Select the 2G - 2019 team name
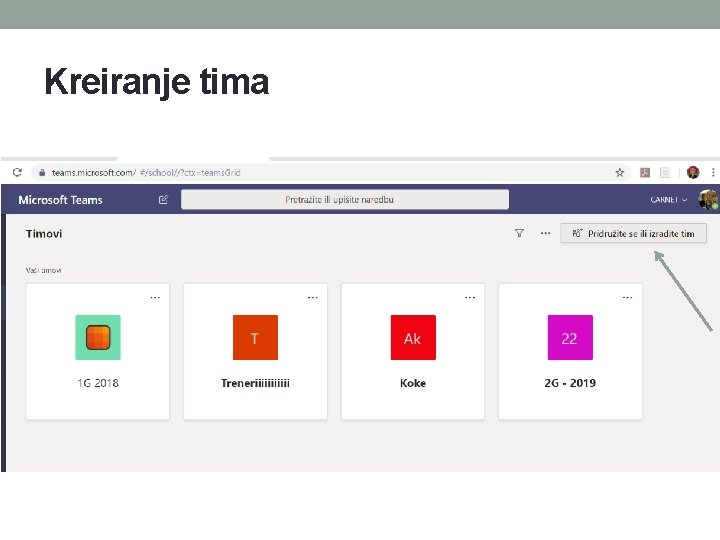This screenshot has height=540, width=720. tap(570, 383)
